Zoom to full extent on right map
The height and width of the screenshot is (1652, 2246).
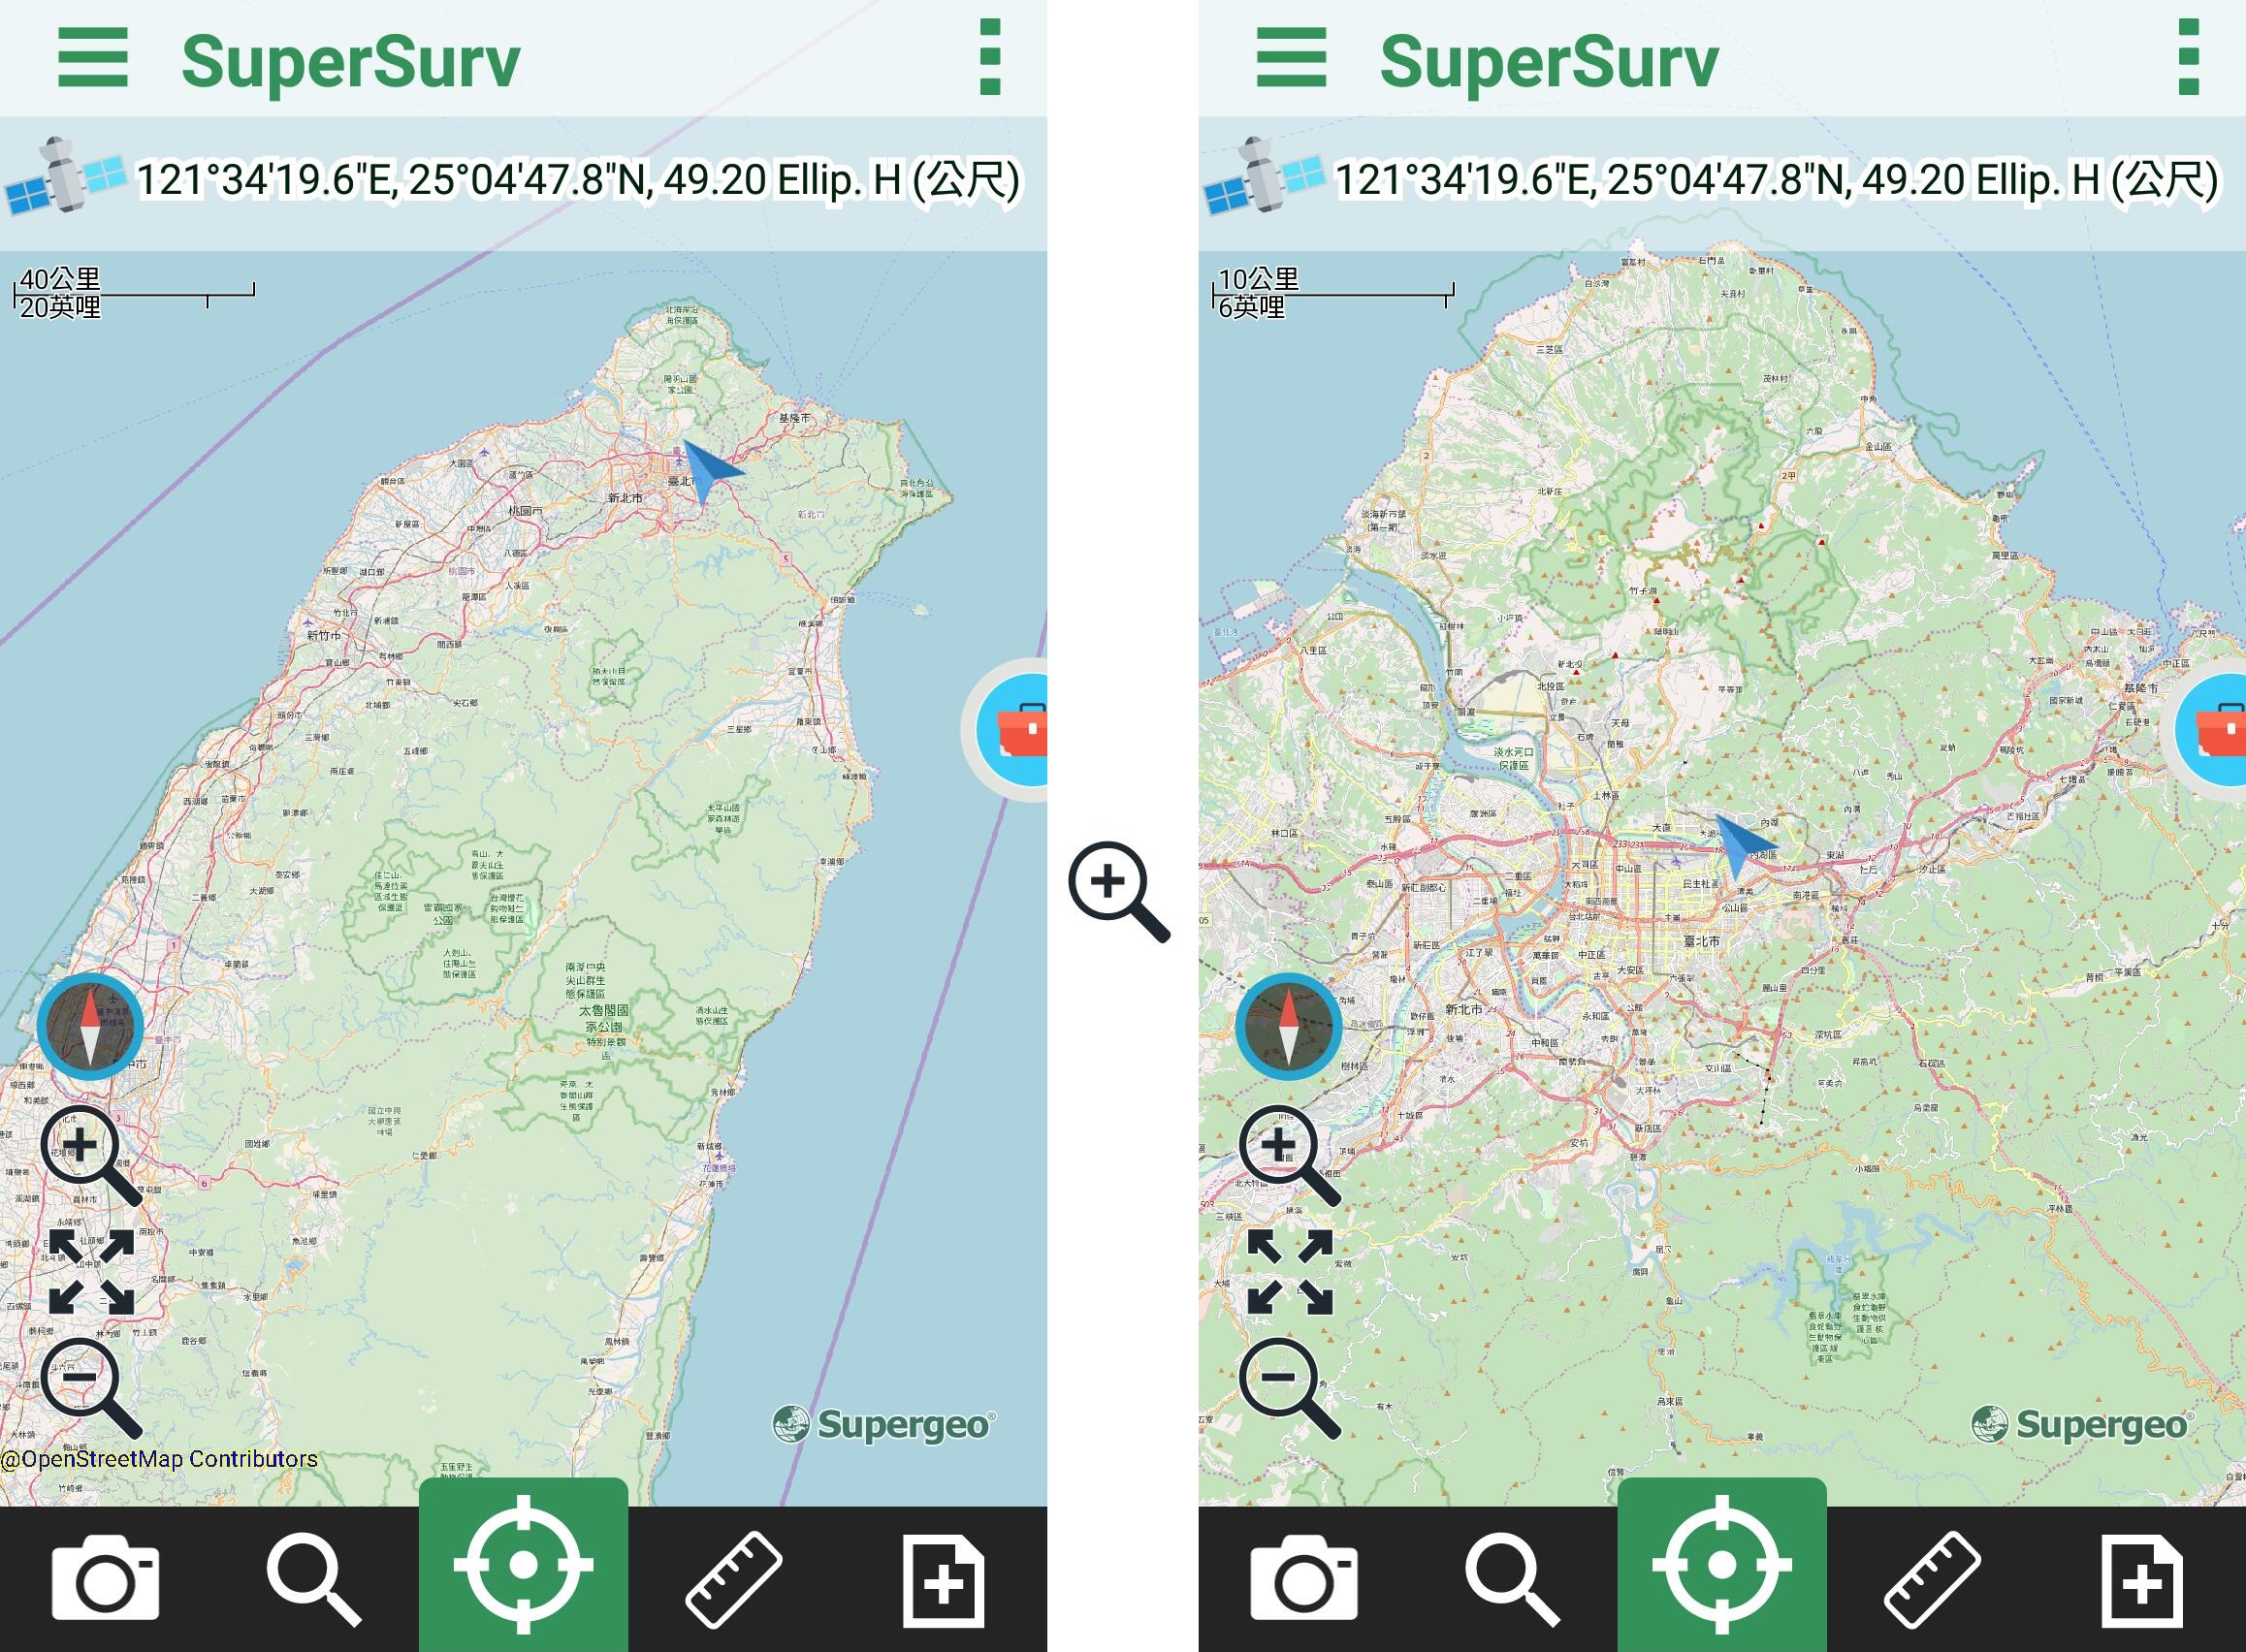pyautogui.click(x=1290, y=1271)
